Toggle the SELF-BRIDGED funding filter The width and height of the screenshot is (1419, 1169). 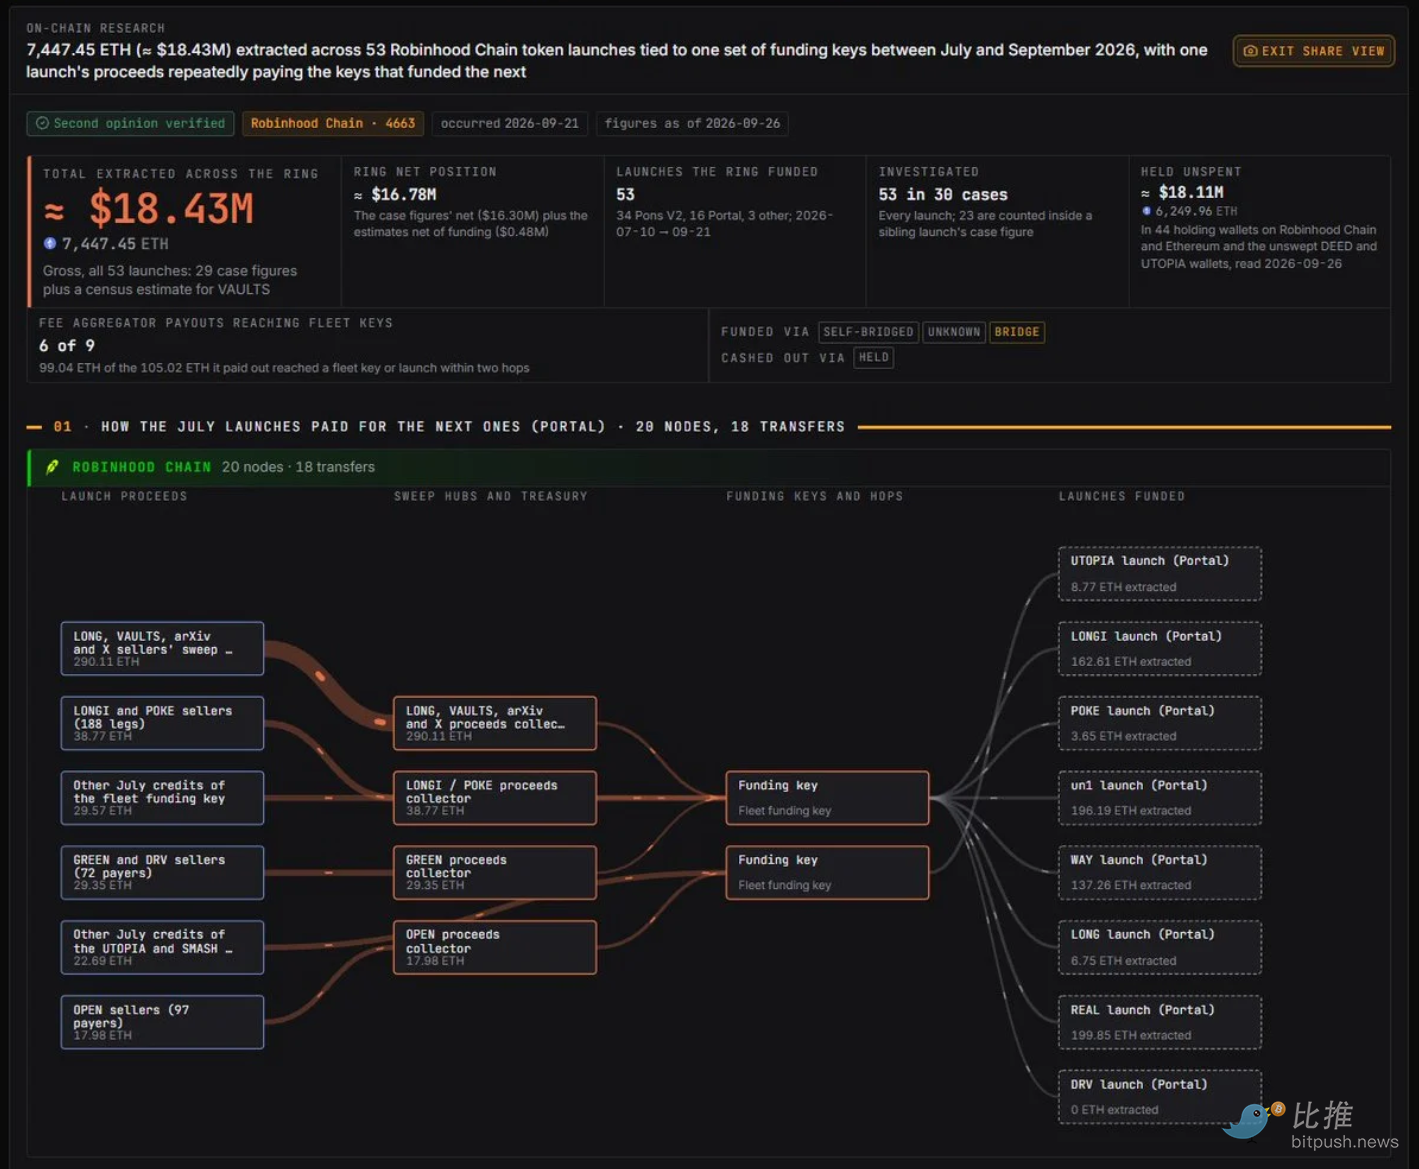[868, 332]
